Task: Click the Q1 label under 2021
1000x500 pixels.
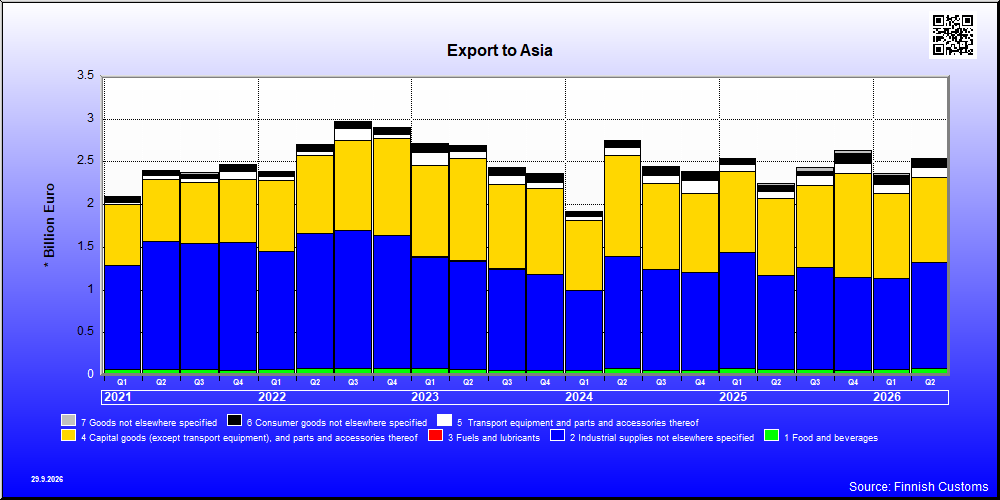Action: pyautogui.click(x=122, y=381)
